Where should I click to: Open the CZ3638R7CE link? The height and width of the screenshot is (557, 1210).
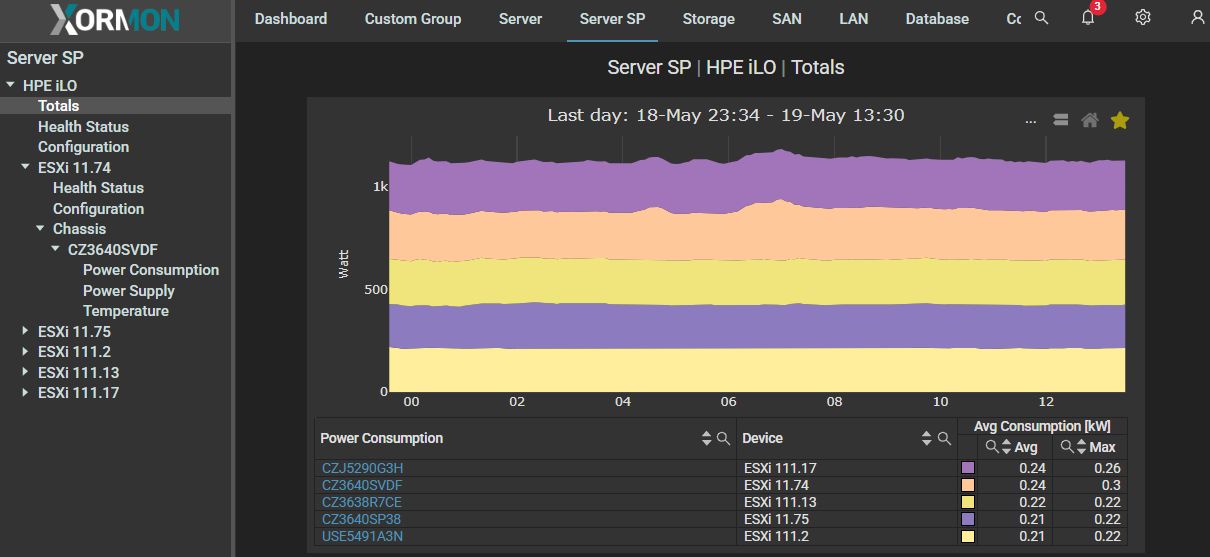tap(361, 502)
